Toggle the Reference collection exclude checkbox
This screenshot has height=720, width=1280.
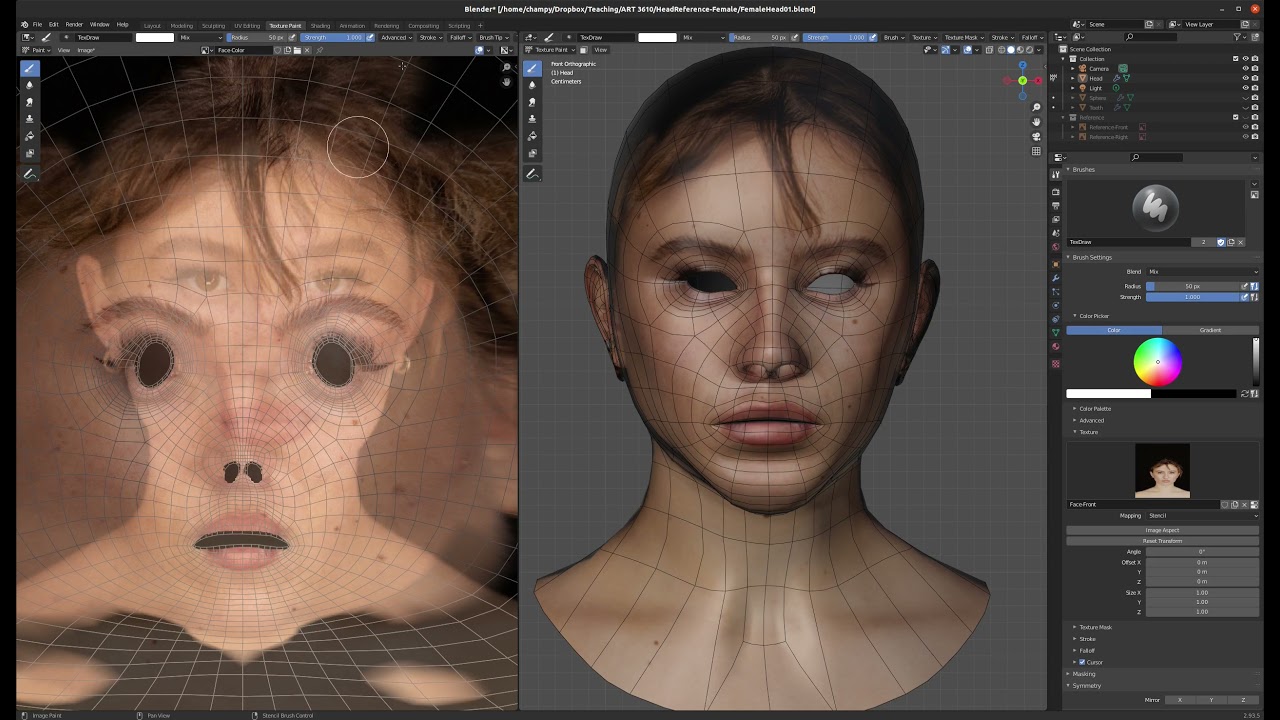click(x=1235, y=117)
